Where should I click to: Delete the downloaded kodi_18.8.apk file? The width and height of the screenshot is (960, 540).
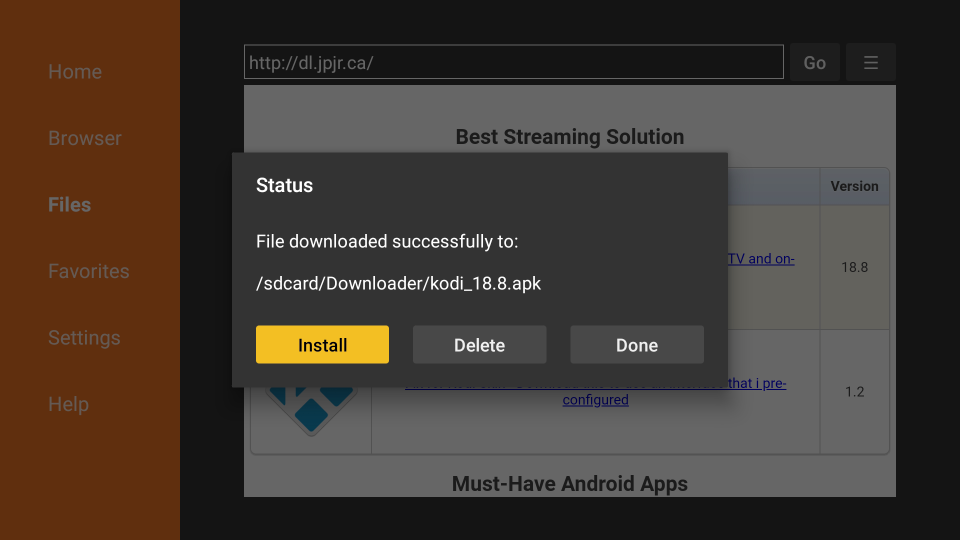479,345
